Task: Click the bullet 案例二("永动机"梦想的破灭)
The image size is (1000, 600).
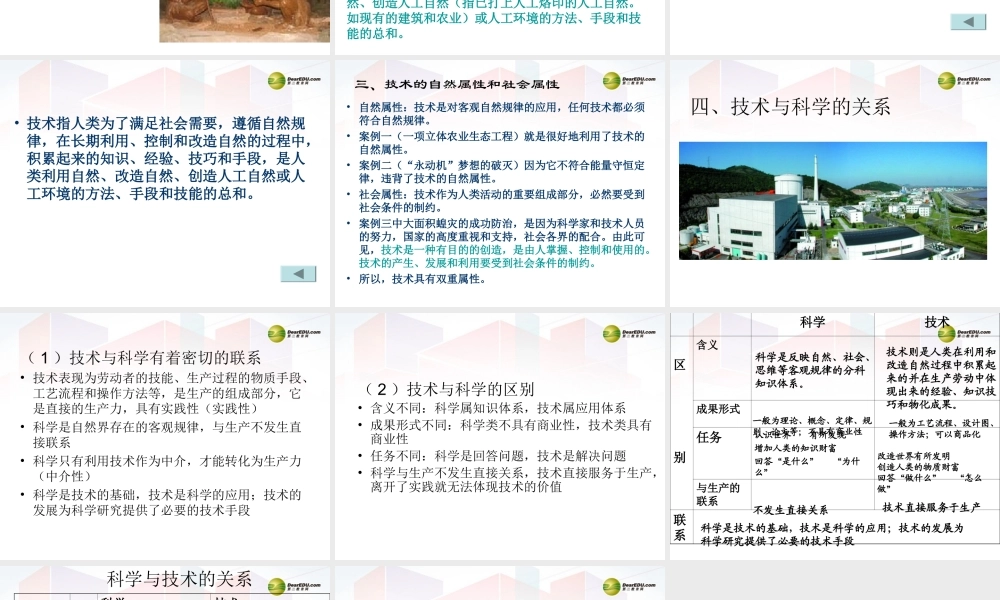Action: [501, 172]
